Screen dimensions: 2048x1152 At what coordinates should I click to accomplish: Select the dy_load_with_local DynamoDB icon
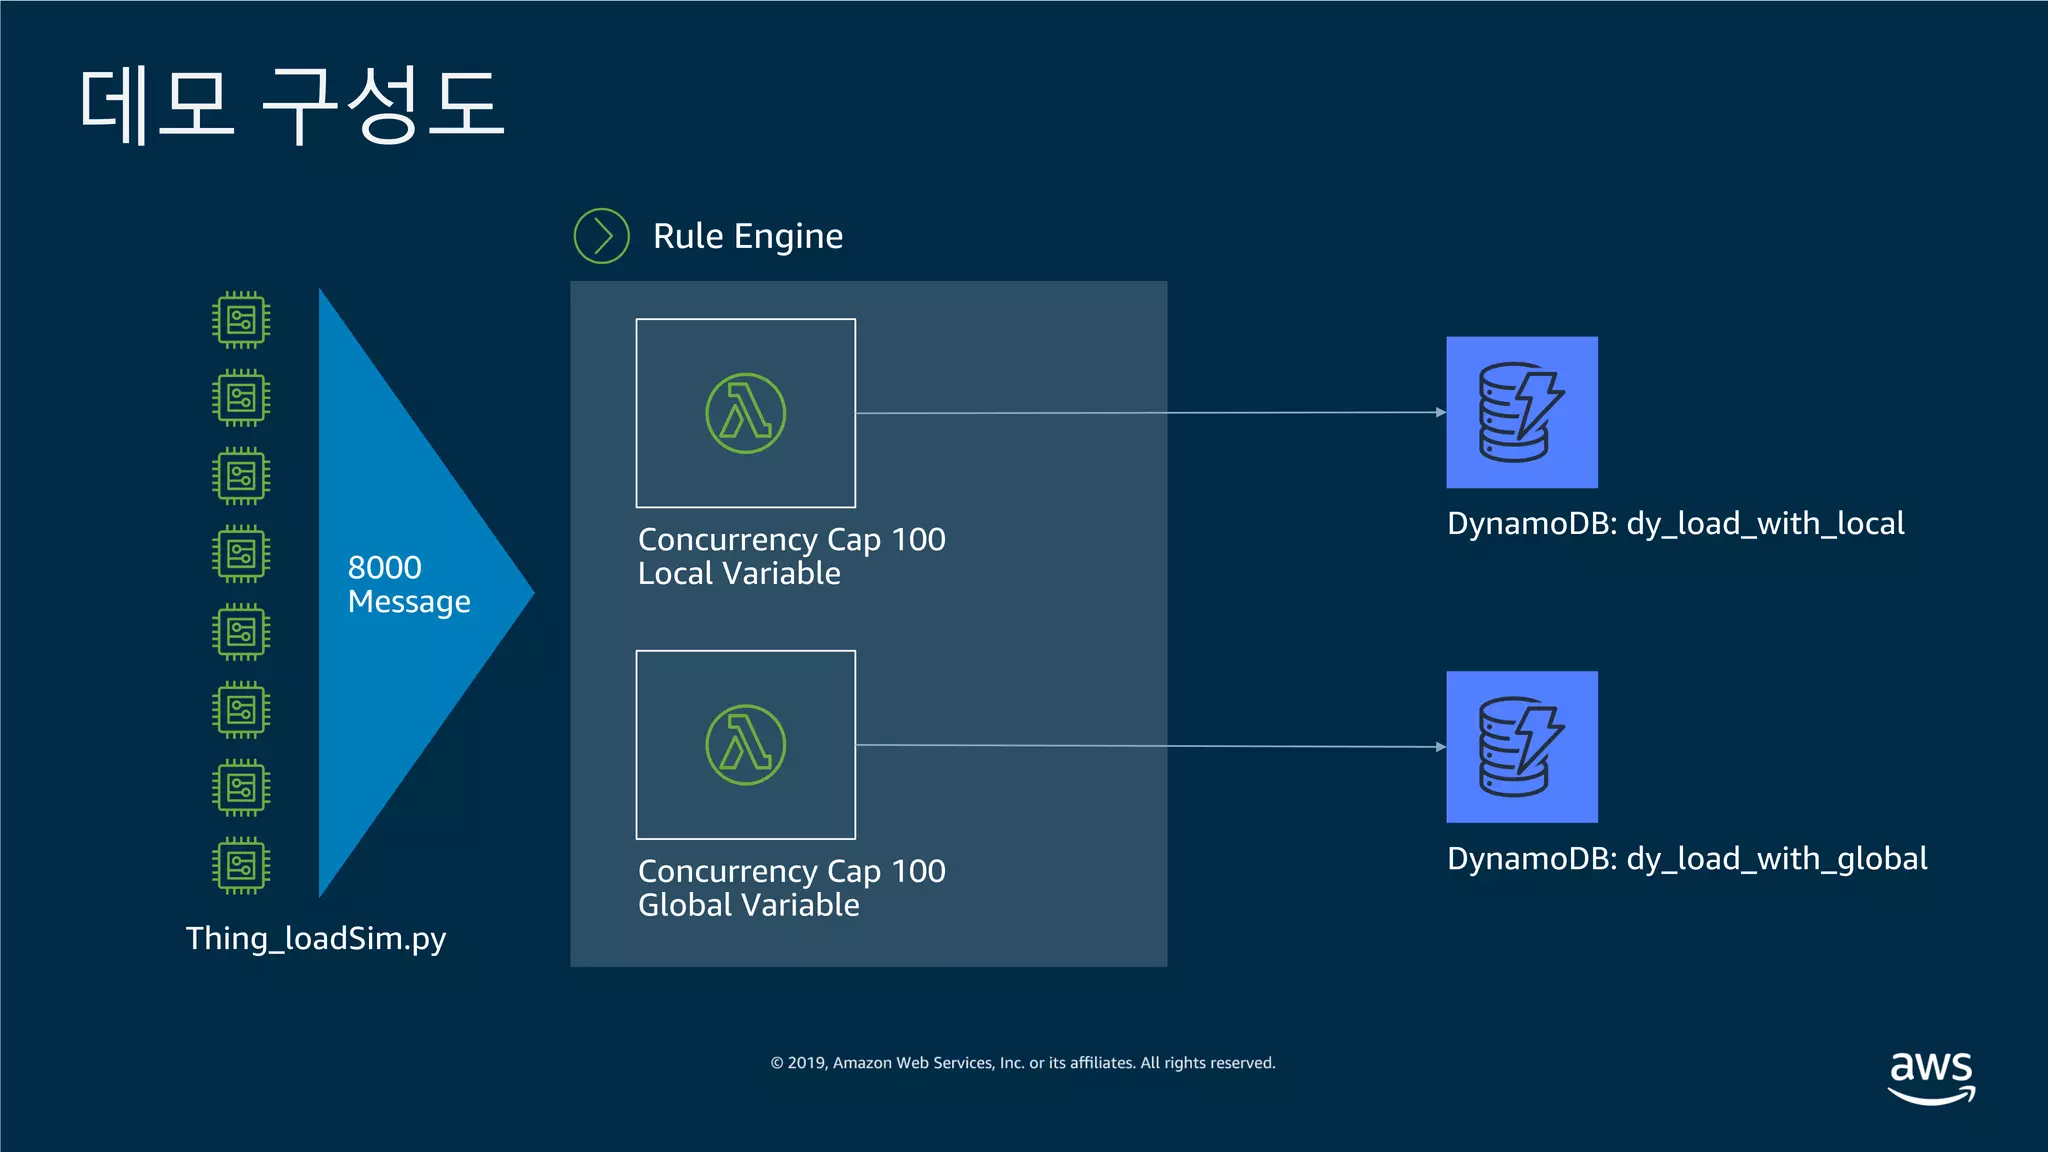coord(1521,412)
